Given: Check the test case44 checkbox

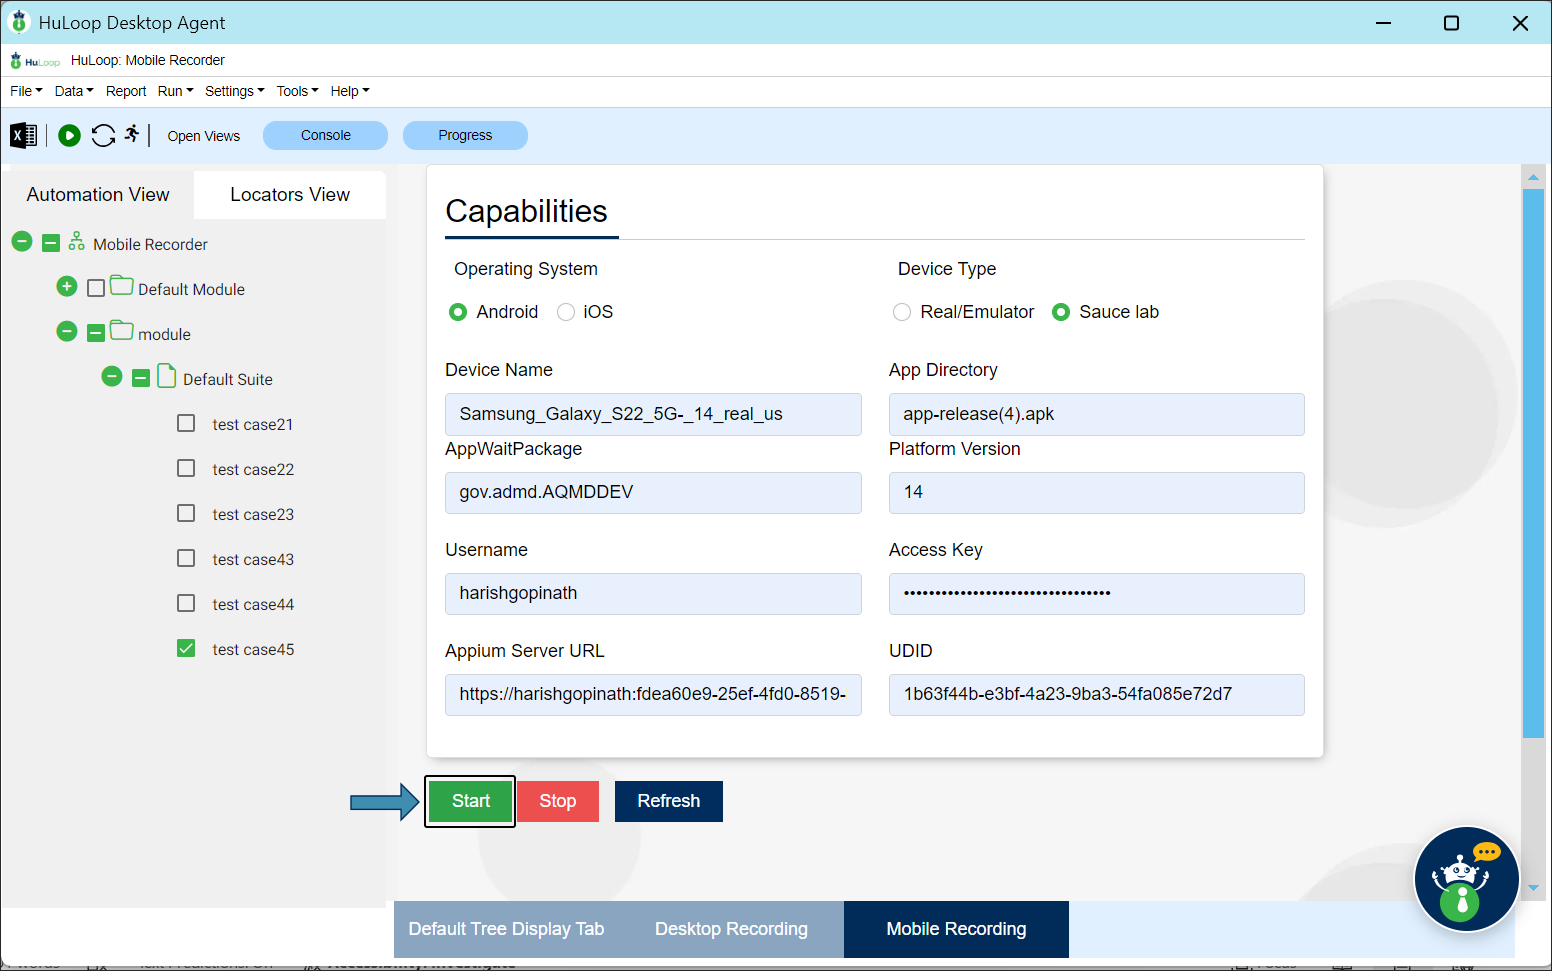Looking at the screenshot, I should click(186, 603).
